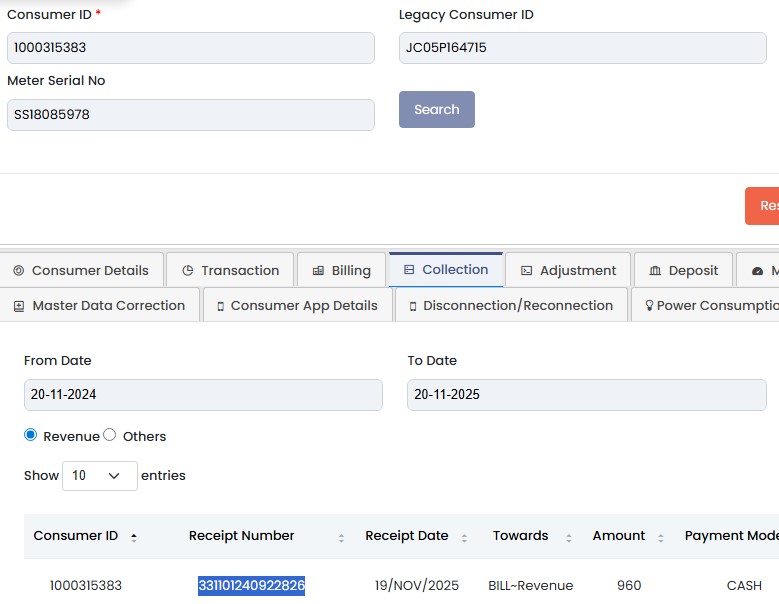Go to the Adjustment tab
779x604 pixels.
[x=568, y=270]
